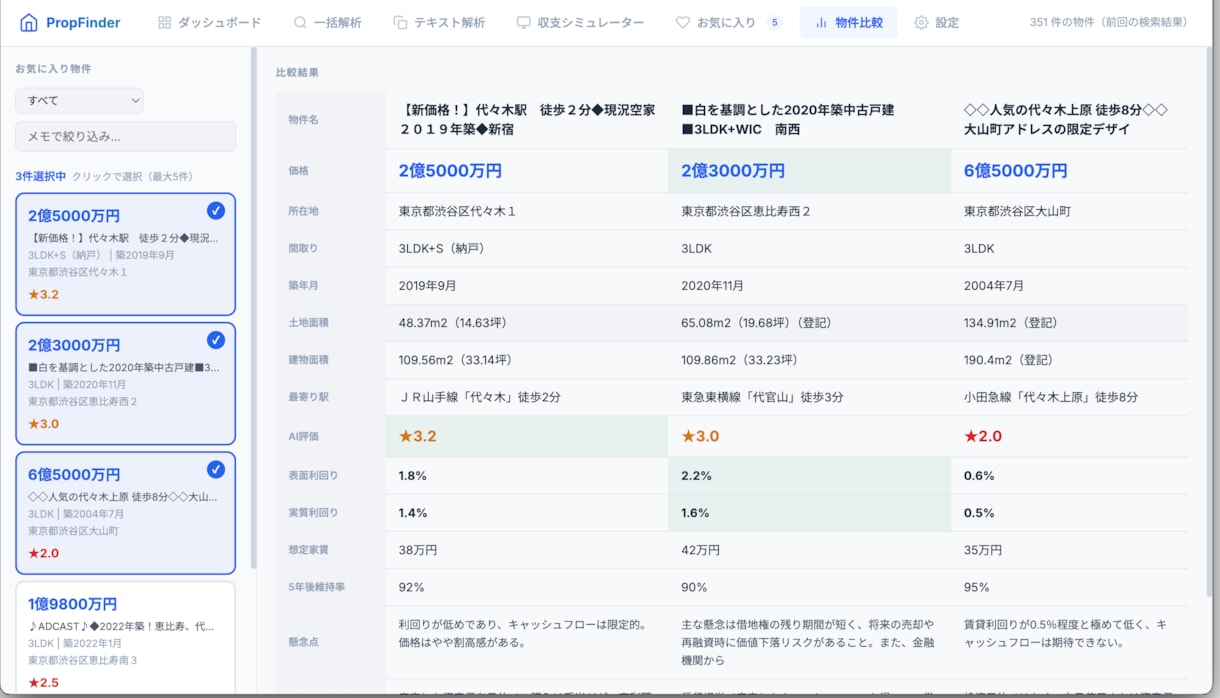Click the ★2.0 AI rating in table
The height and width of the screenshot is (698, 1220).
983,436
